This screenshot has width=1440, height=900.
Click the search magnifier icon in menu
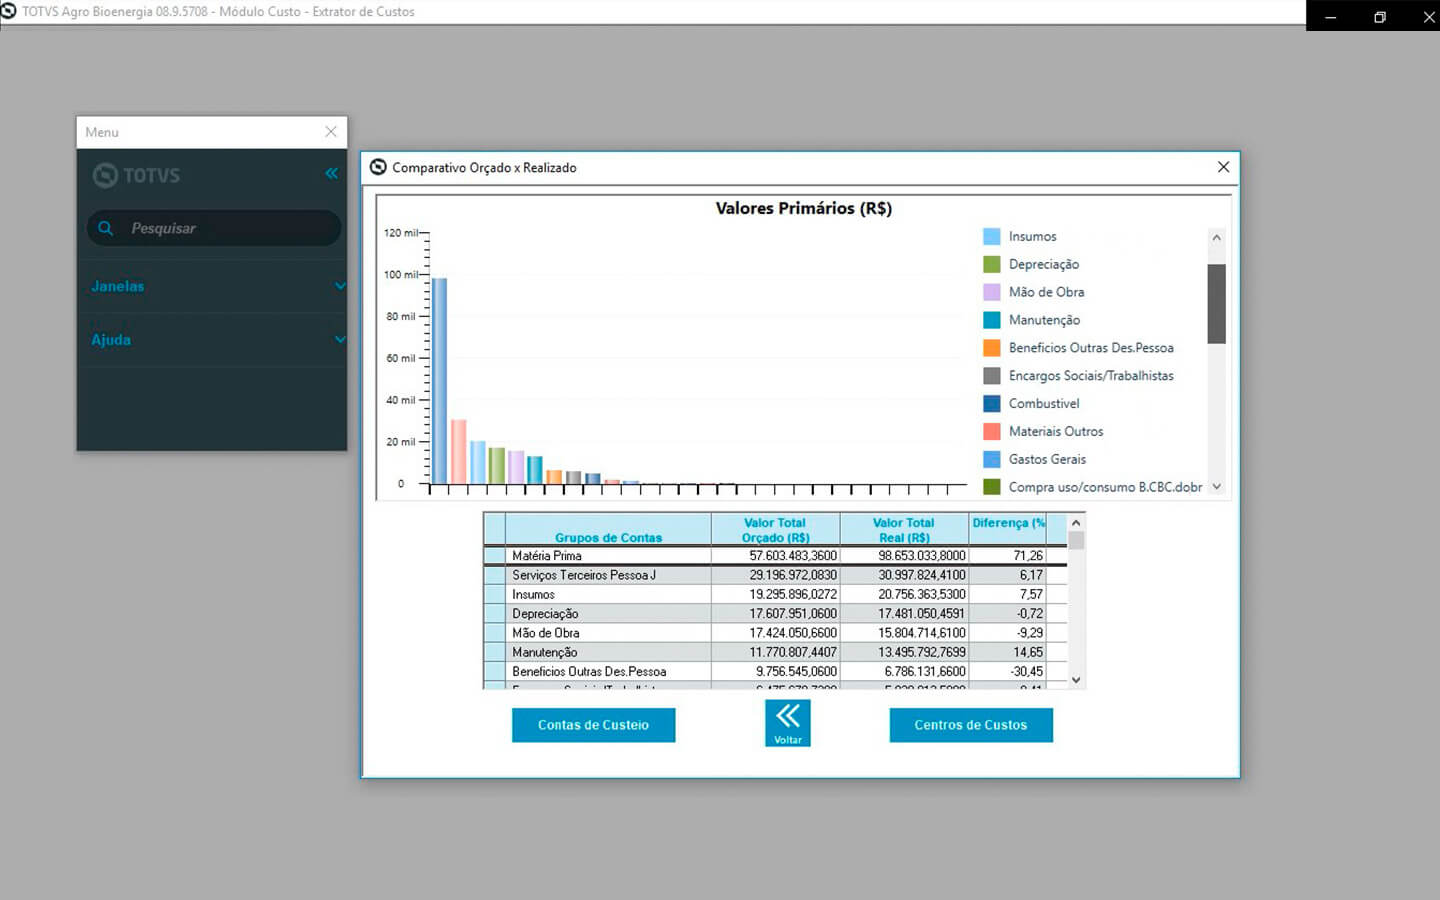[106, 228]
